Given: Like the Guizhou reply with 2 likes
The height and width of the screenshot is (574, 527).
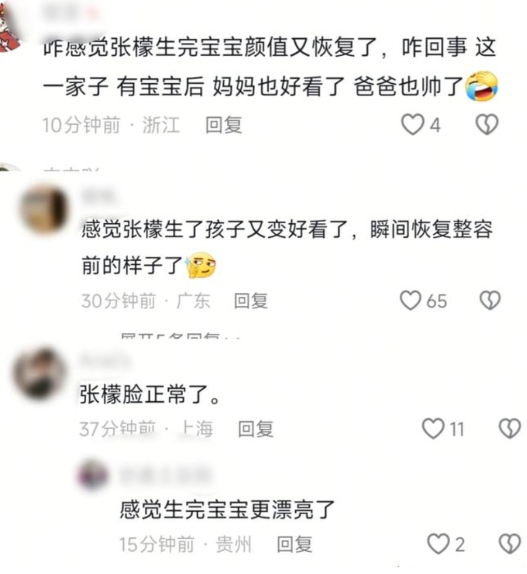Looking at the screenshot, I should click(438, 544).
